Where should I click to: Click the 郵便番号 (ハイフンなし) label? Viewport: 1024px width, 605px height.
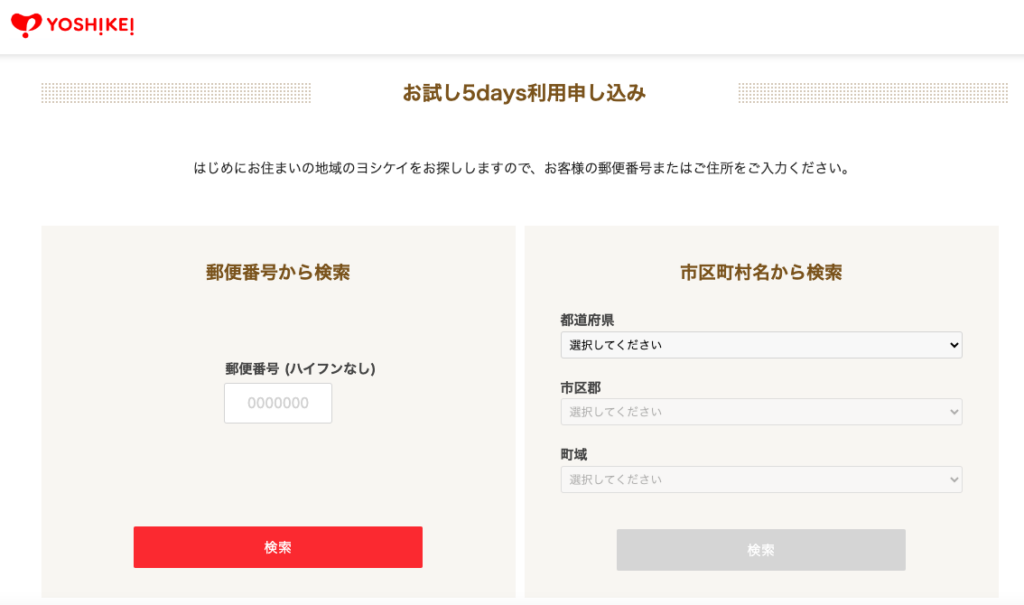click(x=300, y=368)
